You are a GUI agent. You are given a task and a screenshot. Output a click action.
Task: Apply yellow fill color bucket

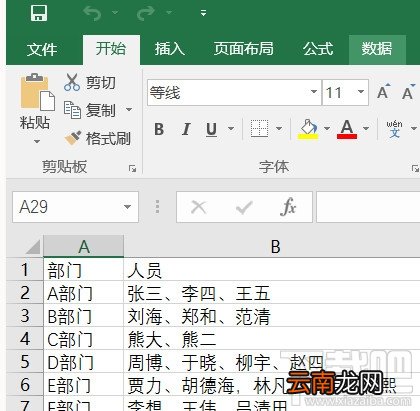[x=308, y=129]
